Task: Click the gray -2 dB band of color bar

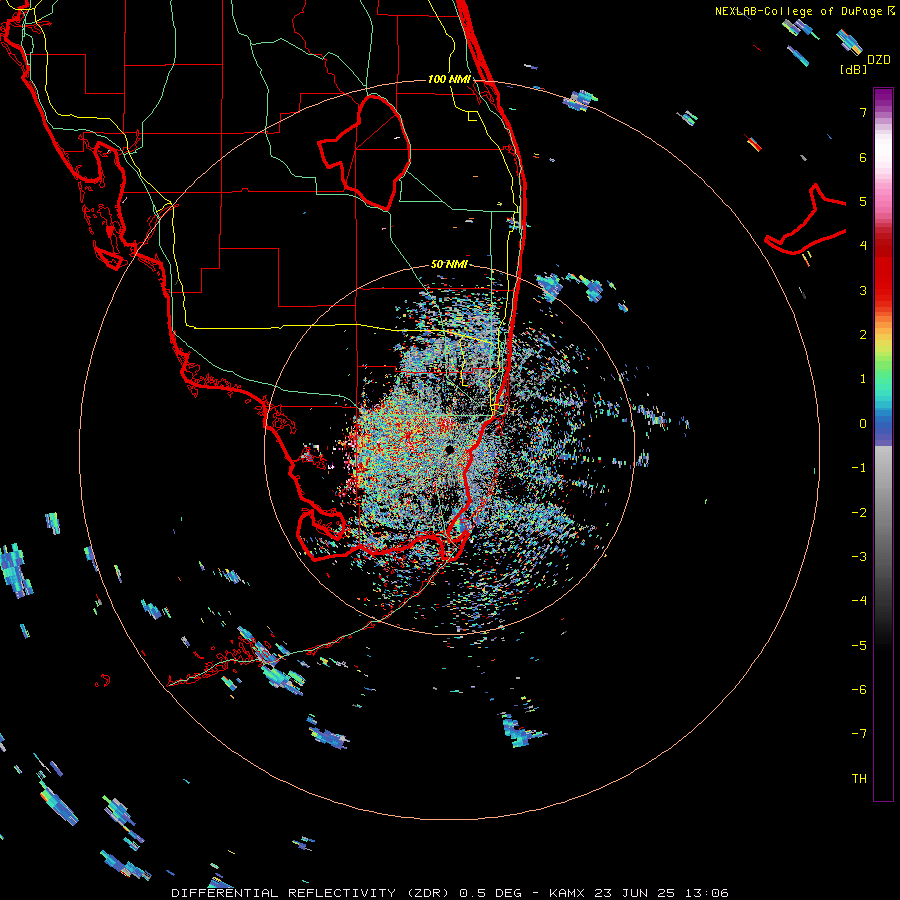Action: point(883,513)
